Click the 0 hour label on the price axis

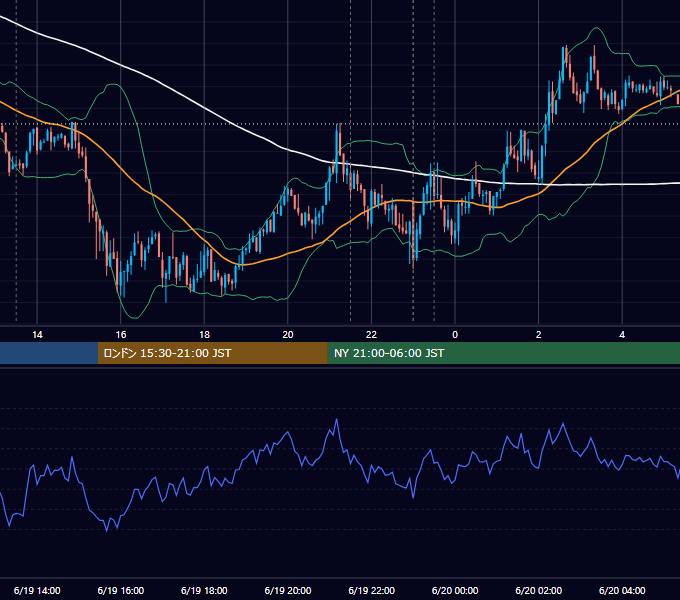455,335
